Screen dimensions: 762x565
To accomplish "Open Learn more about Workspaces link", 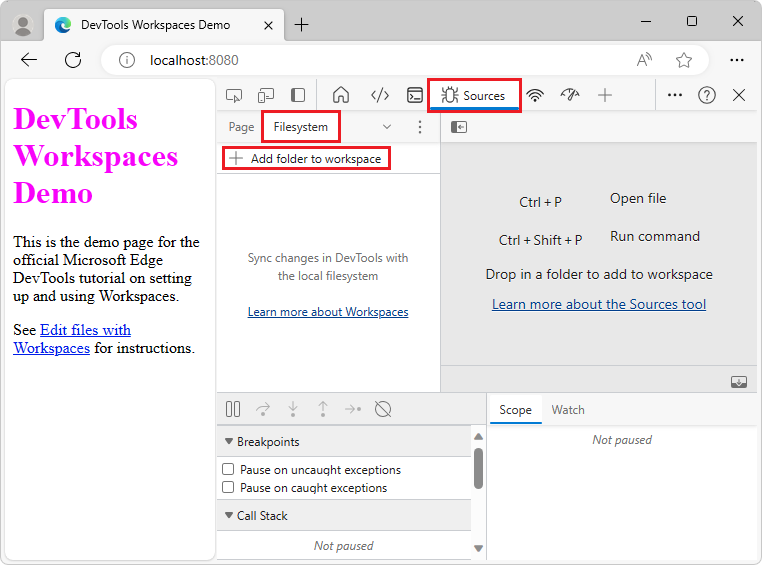I will click(328, 312).
